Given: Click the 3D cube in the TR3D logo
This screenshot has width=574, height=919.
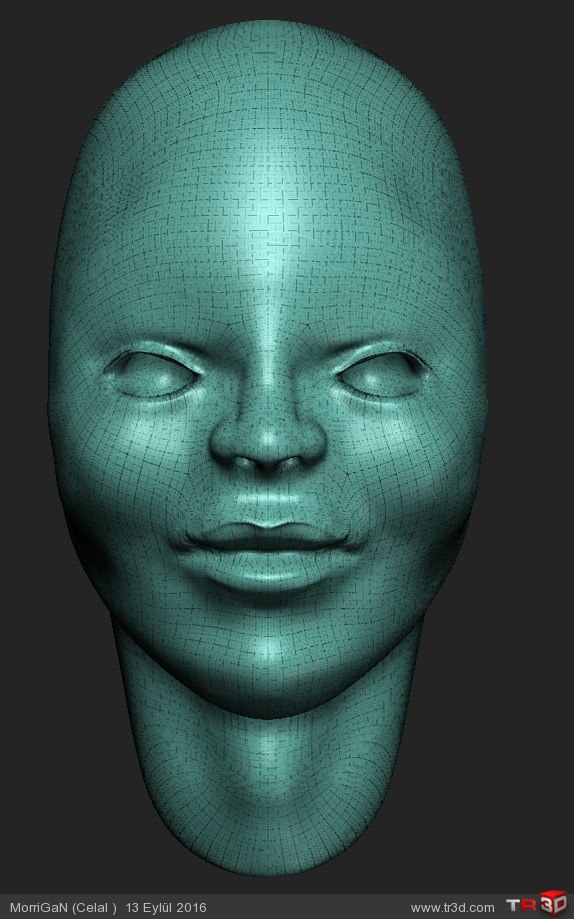Looking at the screenshot, I should (x=553, y=903).
